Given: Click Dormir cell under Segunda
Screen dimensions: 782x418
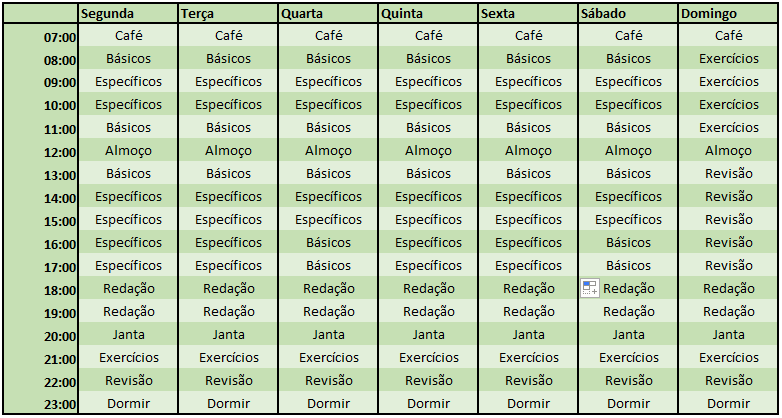Looking at the screenshot, I should coord(128,403).
